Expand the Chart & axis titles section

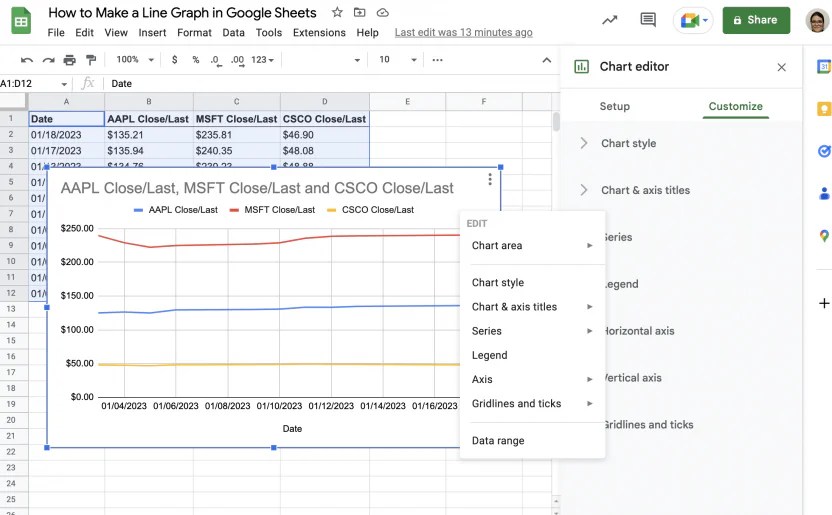[645, 190]
